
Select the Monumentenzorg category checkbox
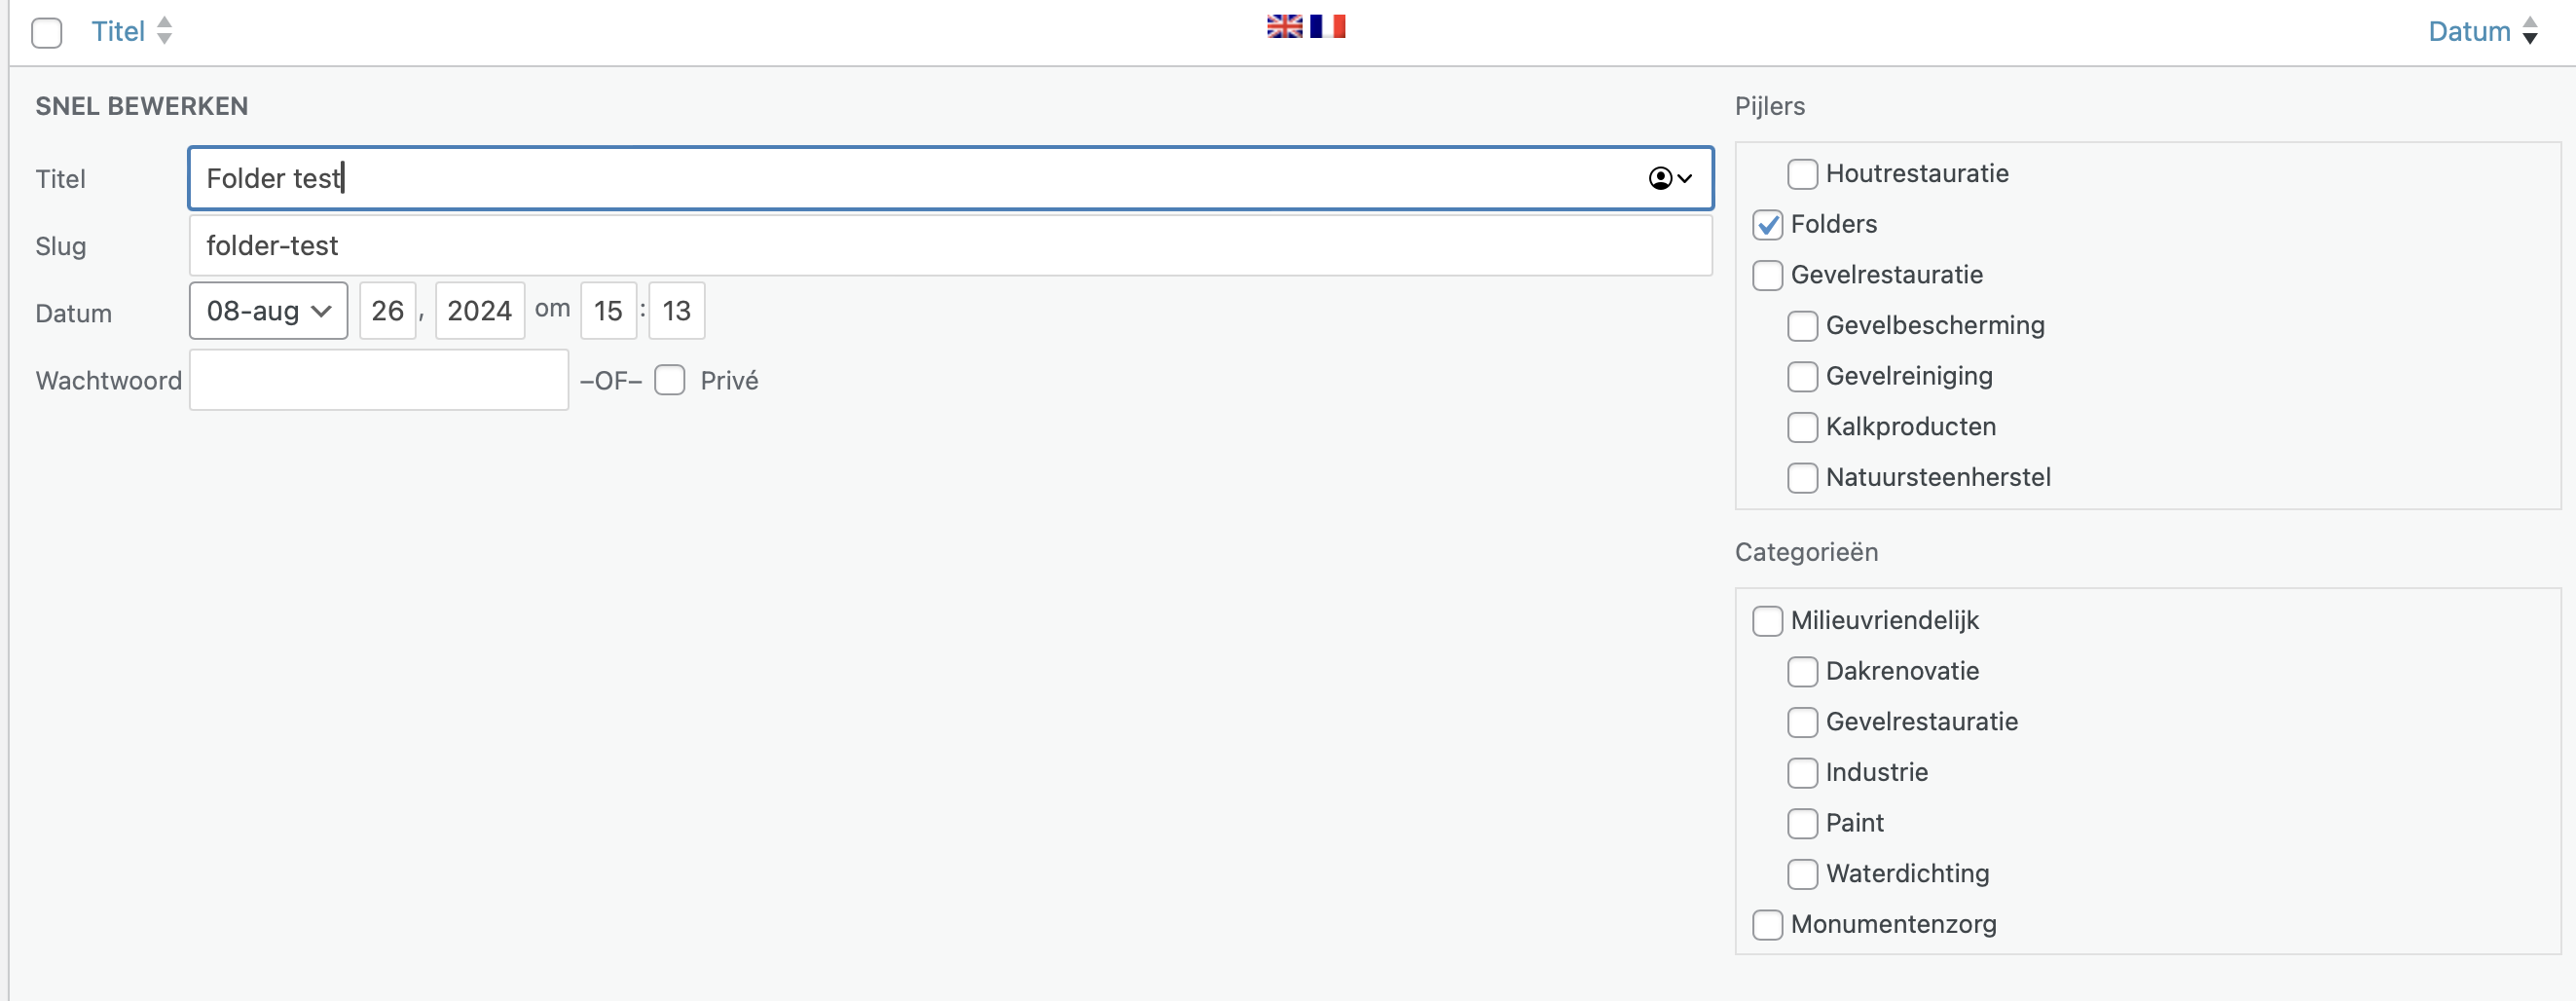[x=1767, y=925]
